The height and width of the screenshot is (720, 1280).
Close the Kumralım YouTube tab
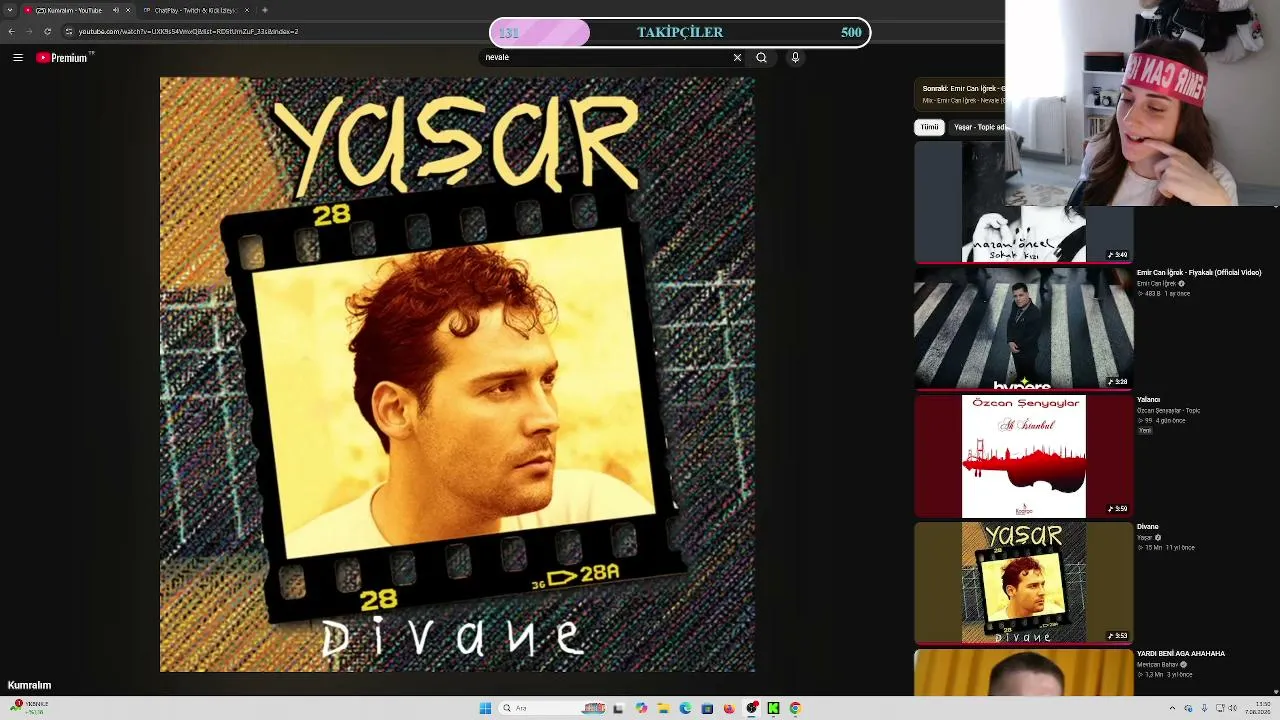[128, 10]
